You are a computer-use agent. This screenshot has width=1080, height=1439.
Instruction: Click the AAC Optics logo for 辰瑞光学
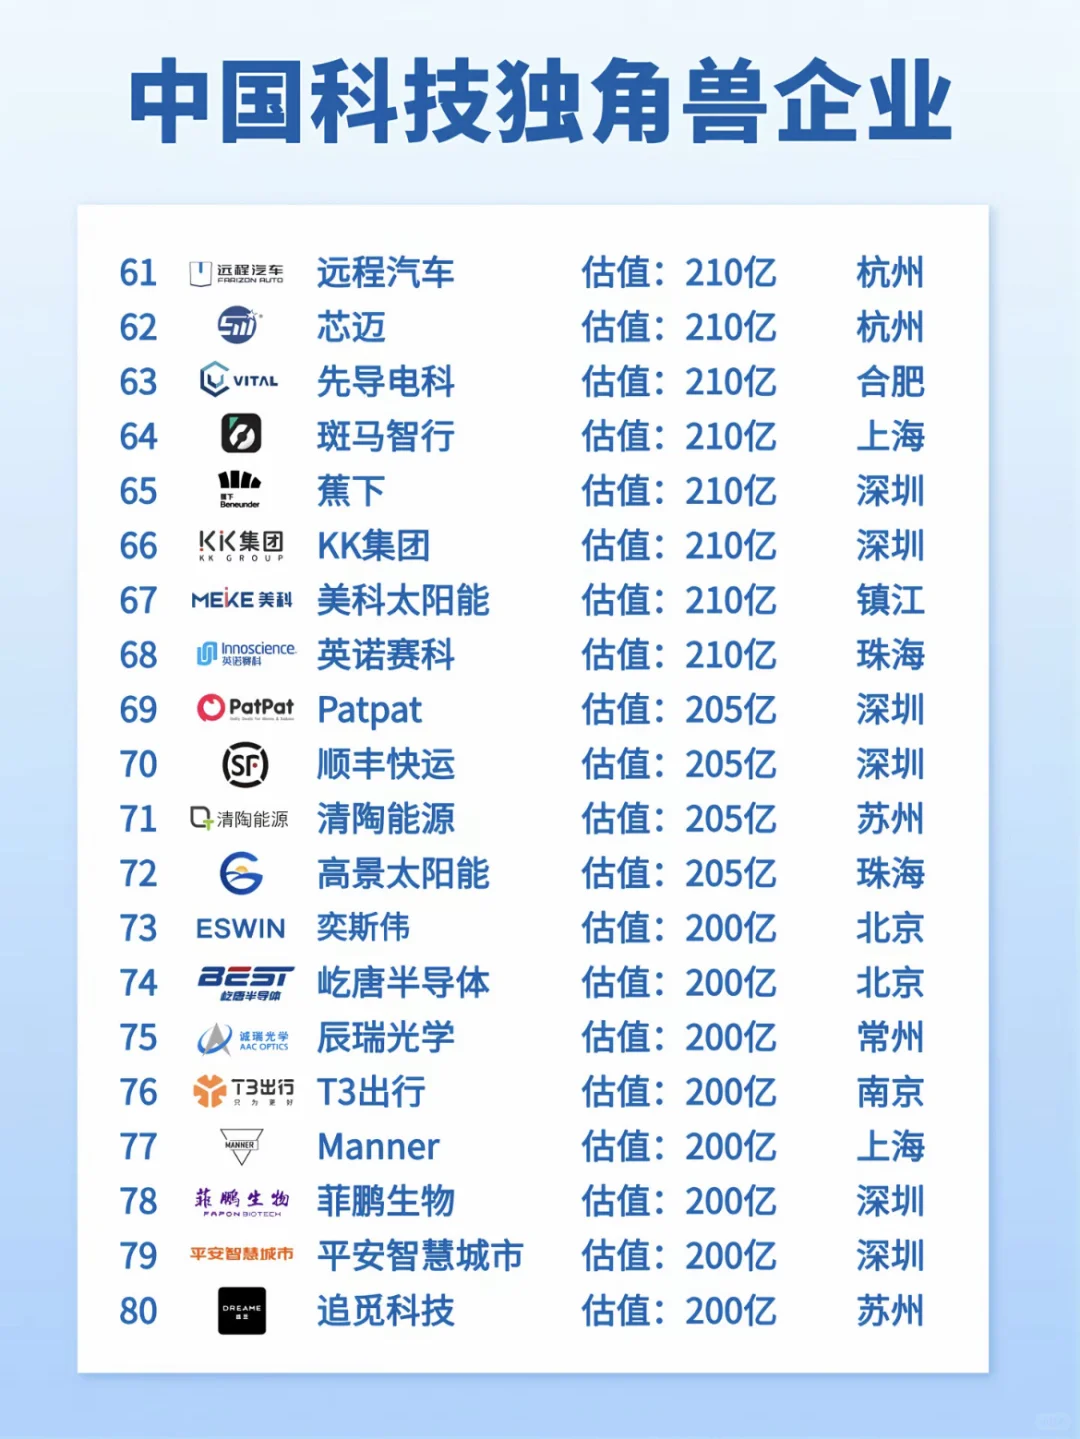(243, 1039)
